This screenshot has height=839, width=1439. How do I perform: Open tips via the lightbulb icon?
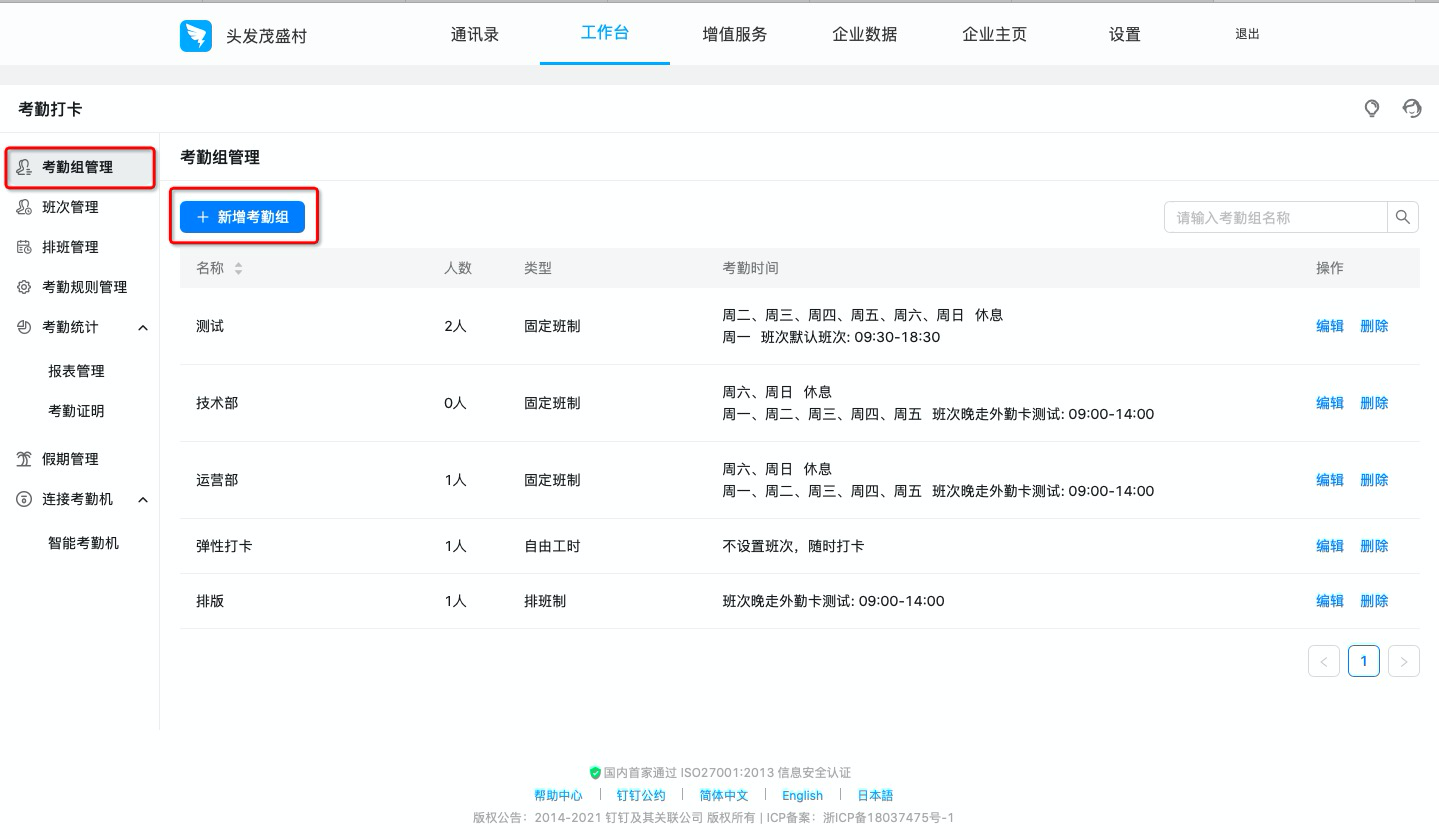tap(1372, 108)
